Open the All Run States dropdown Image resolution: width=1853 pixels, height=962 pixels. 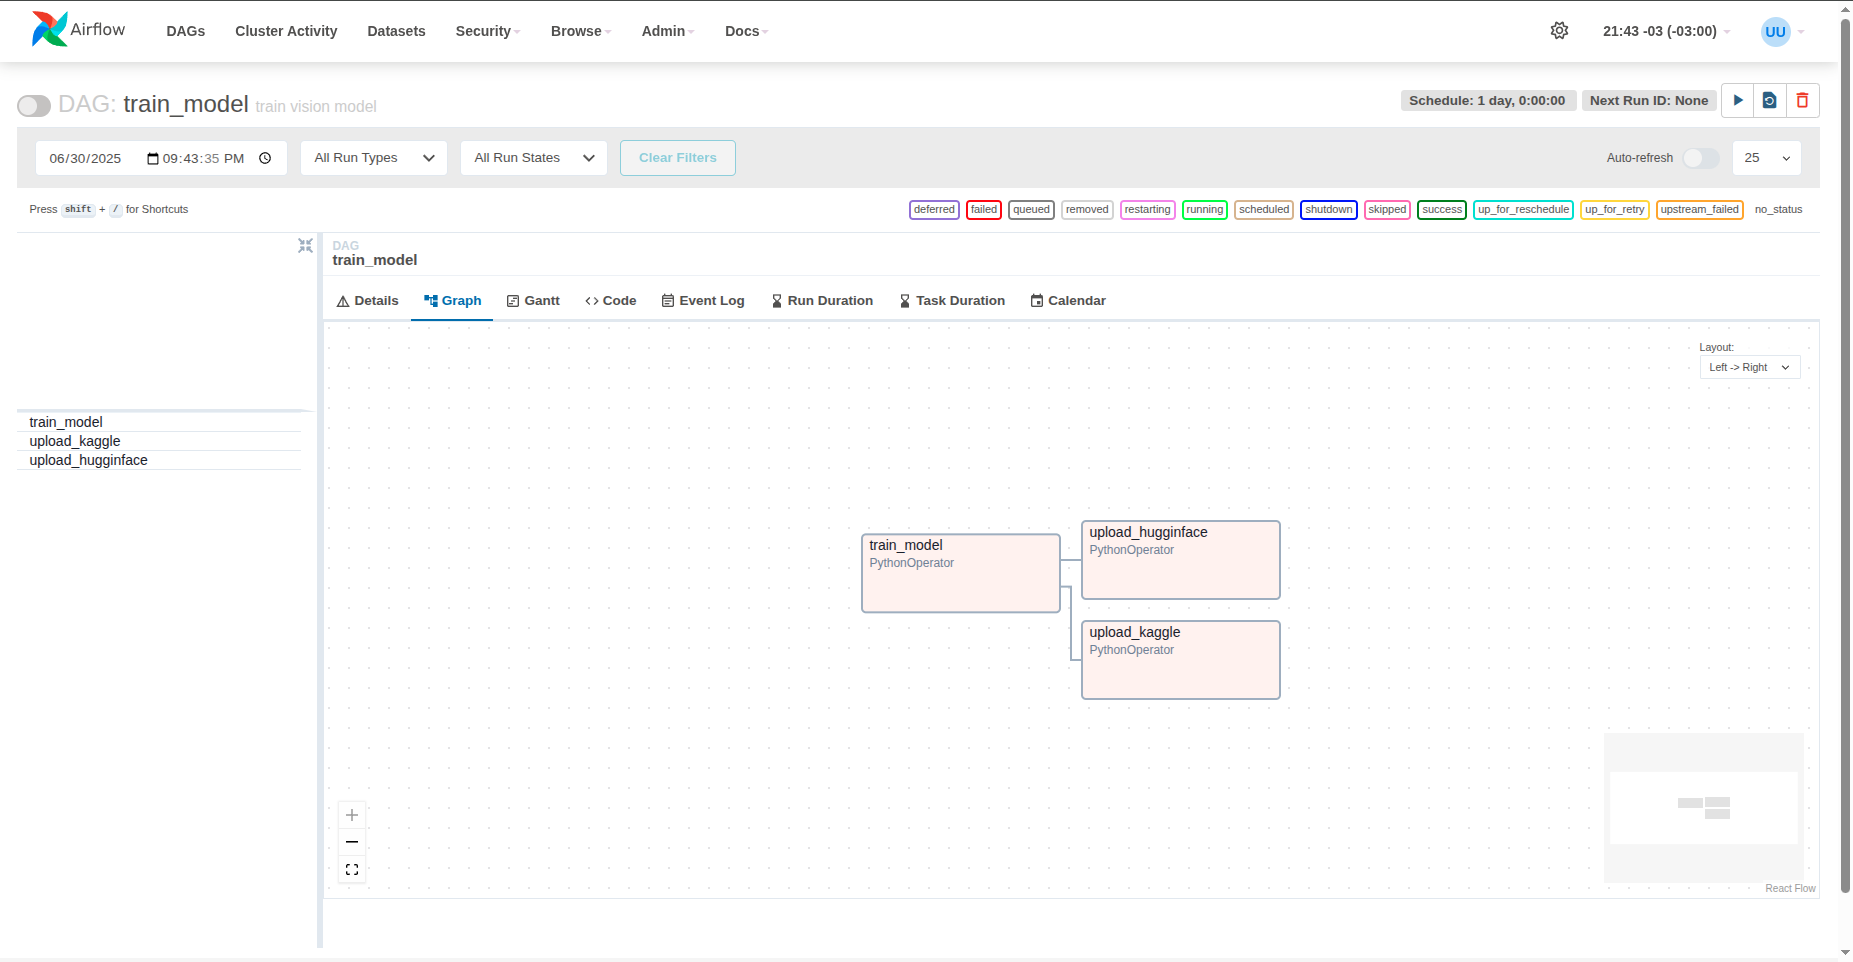[x=533, y=157]
